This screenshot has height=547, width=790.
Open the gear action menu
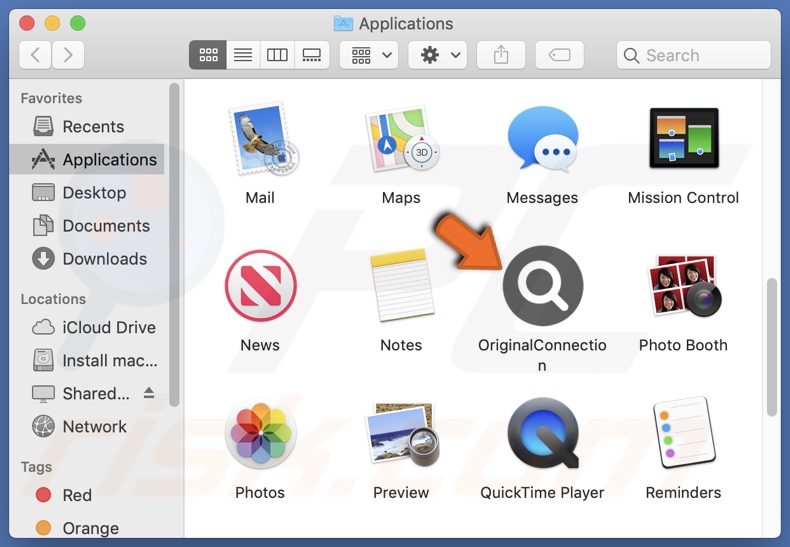click(437, 55)
